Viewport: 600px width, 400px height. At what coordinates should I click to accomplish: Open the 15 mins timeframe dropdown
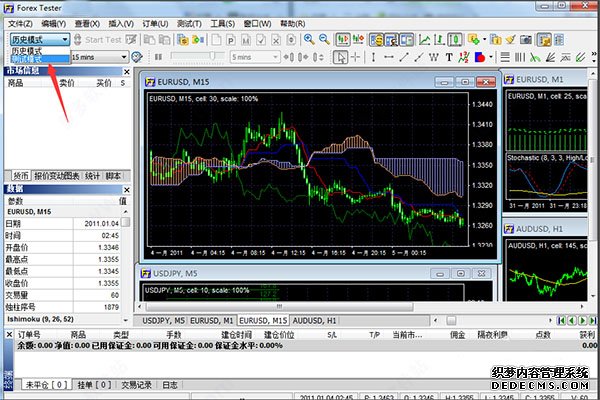pyautogui.click(x=124, y=57)
